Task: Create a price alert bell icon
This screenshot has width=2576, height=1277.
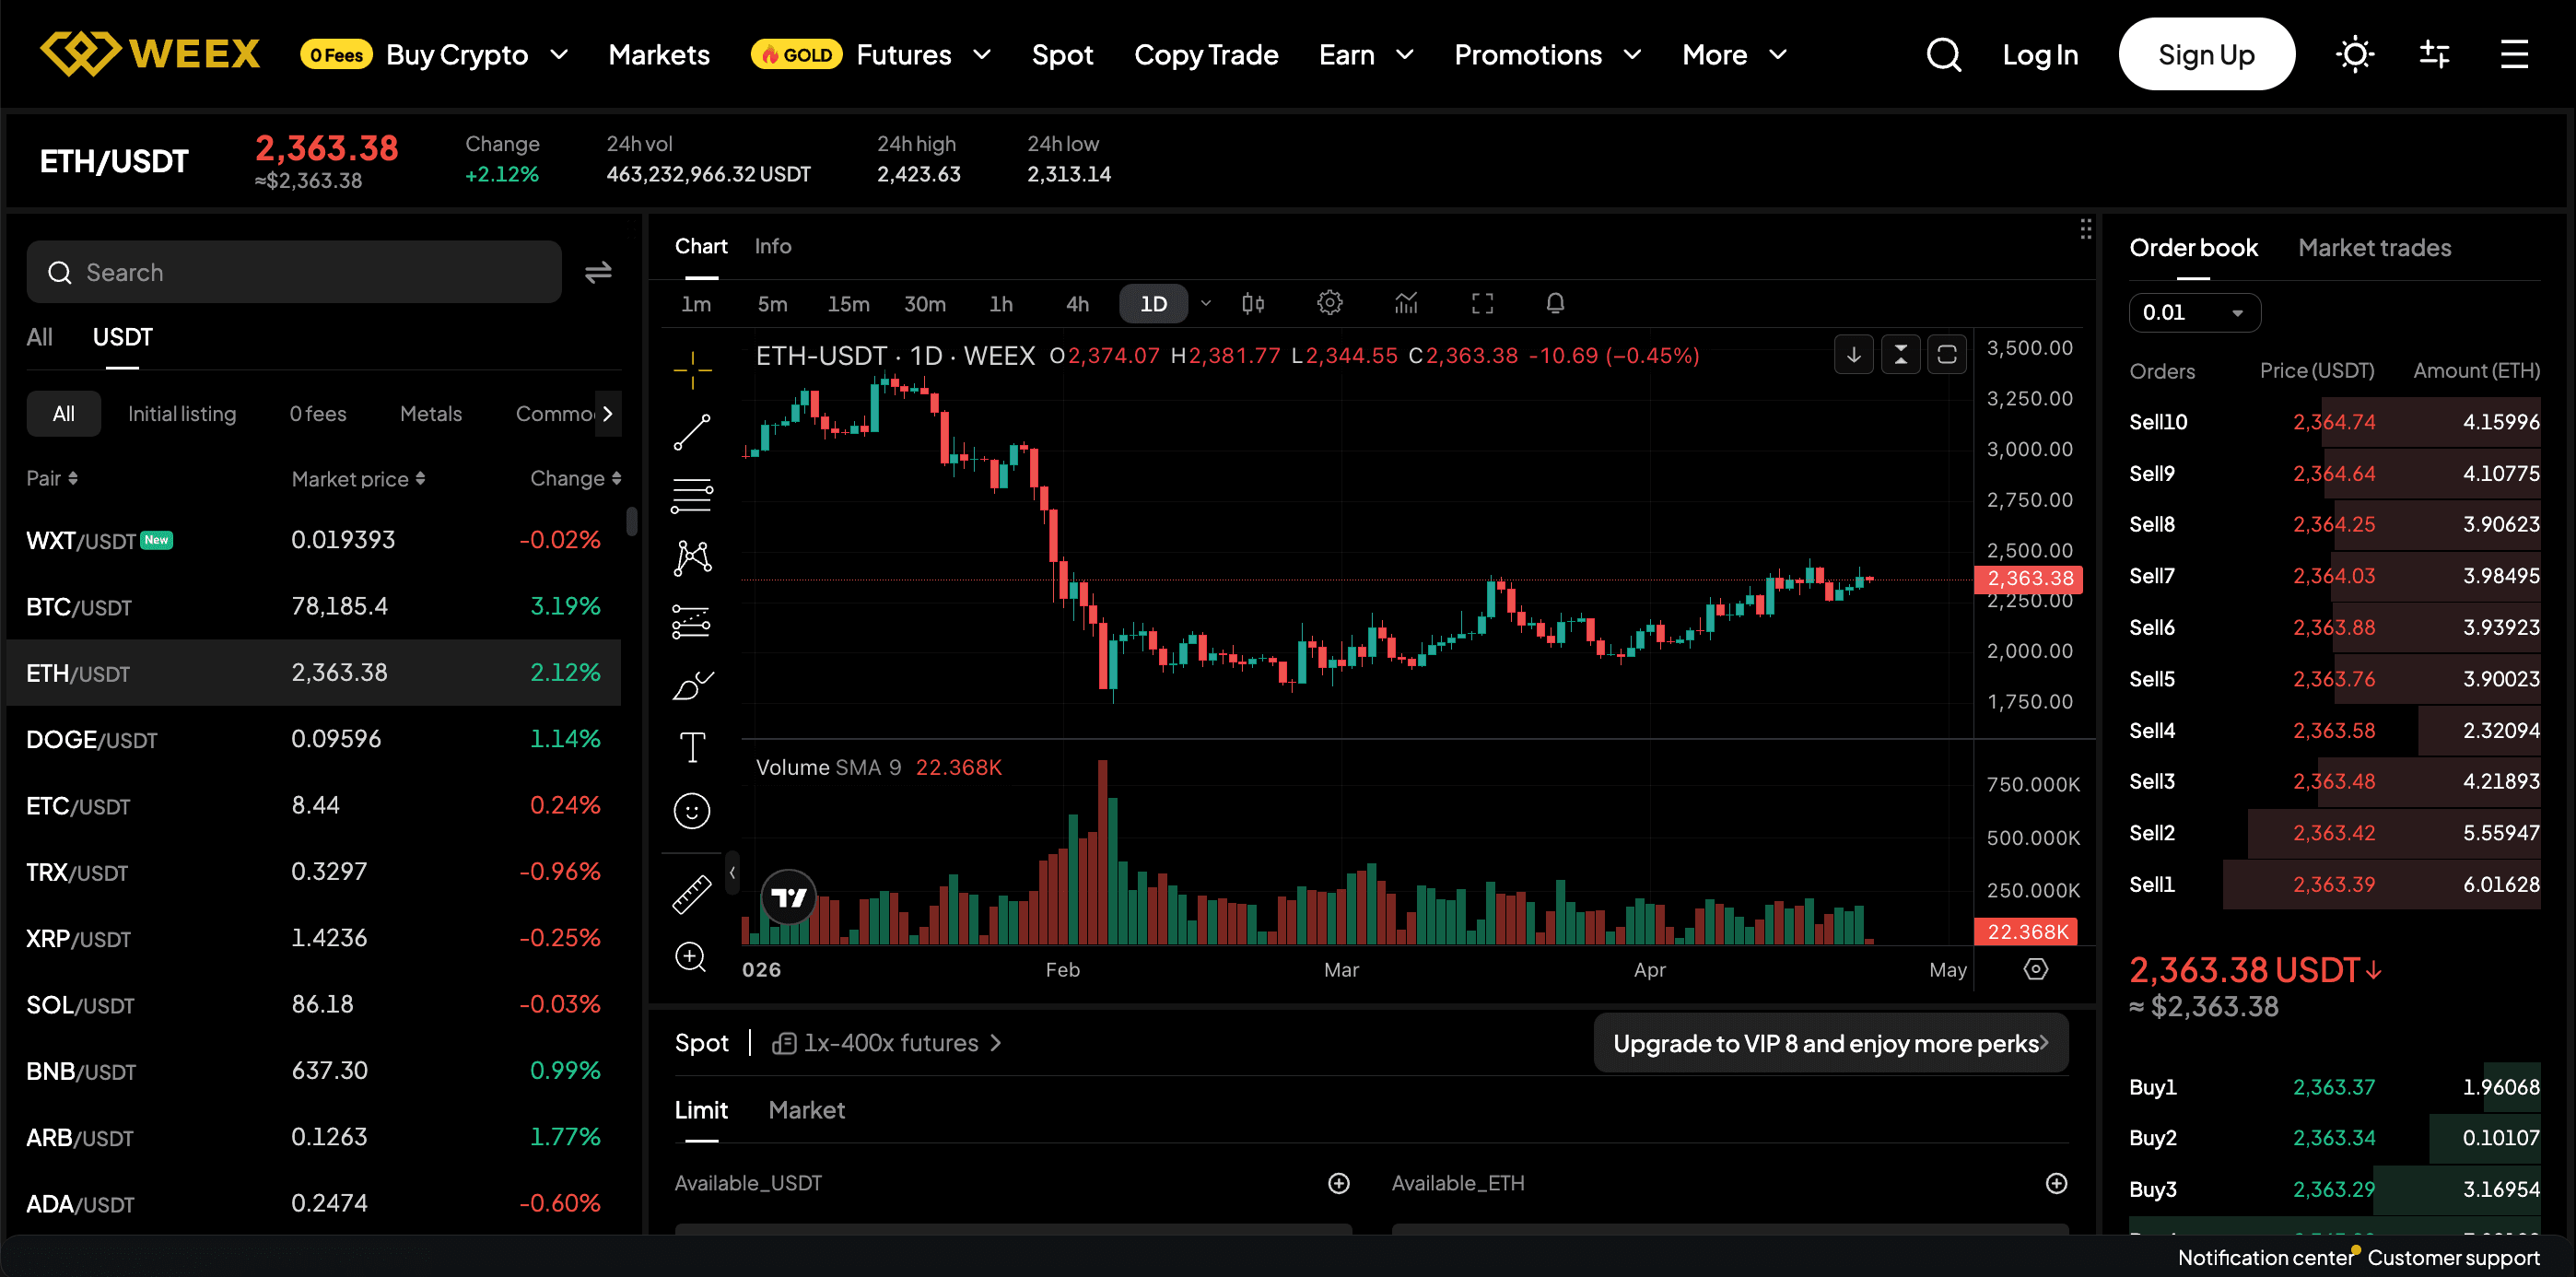Action: tap(1555, 303)
